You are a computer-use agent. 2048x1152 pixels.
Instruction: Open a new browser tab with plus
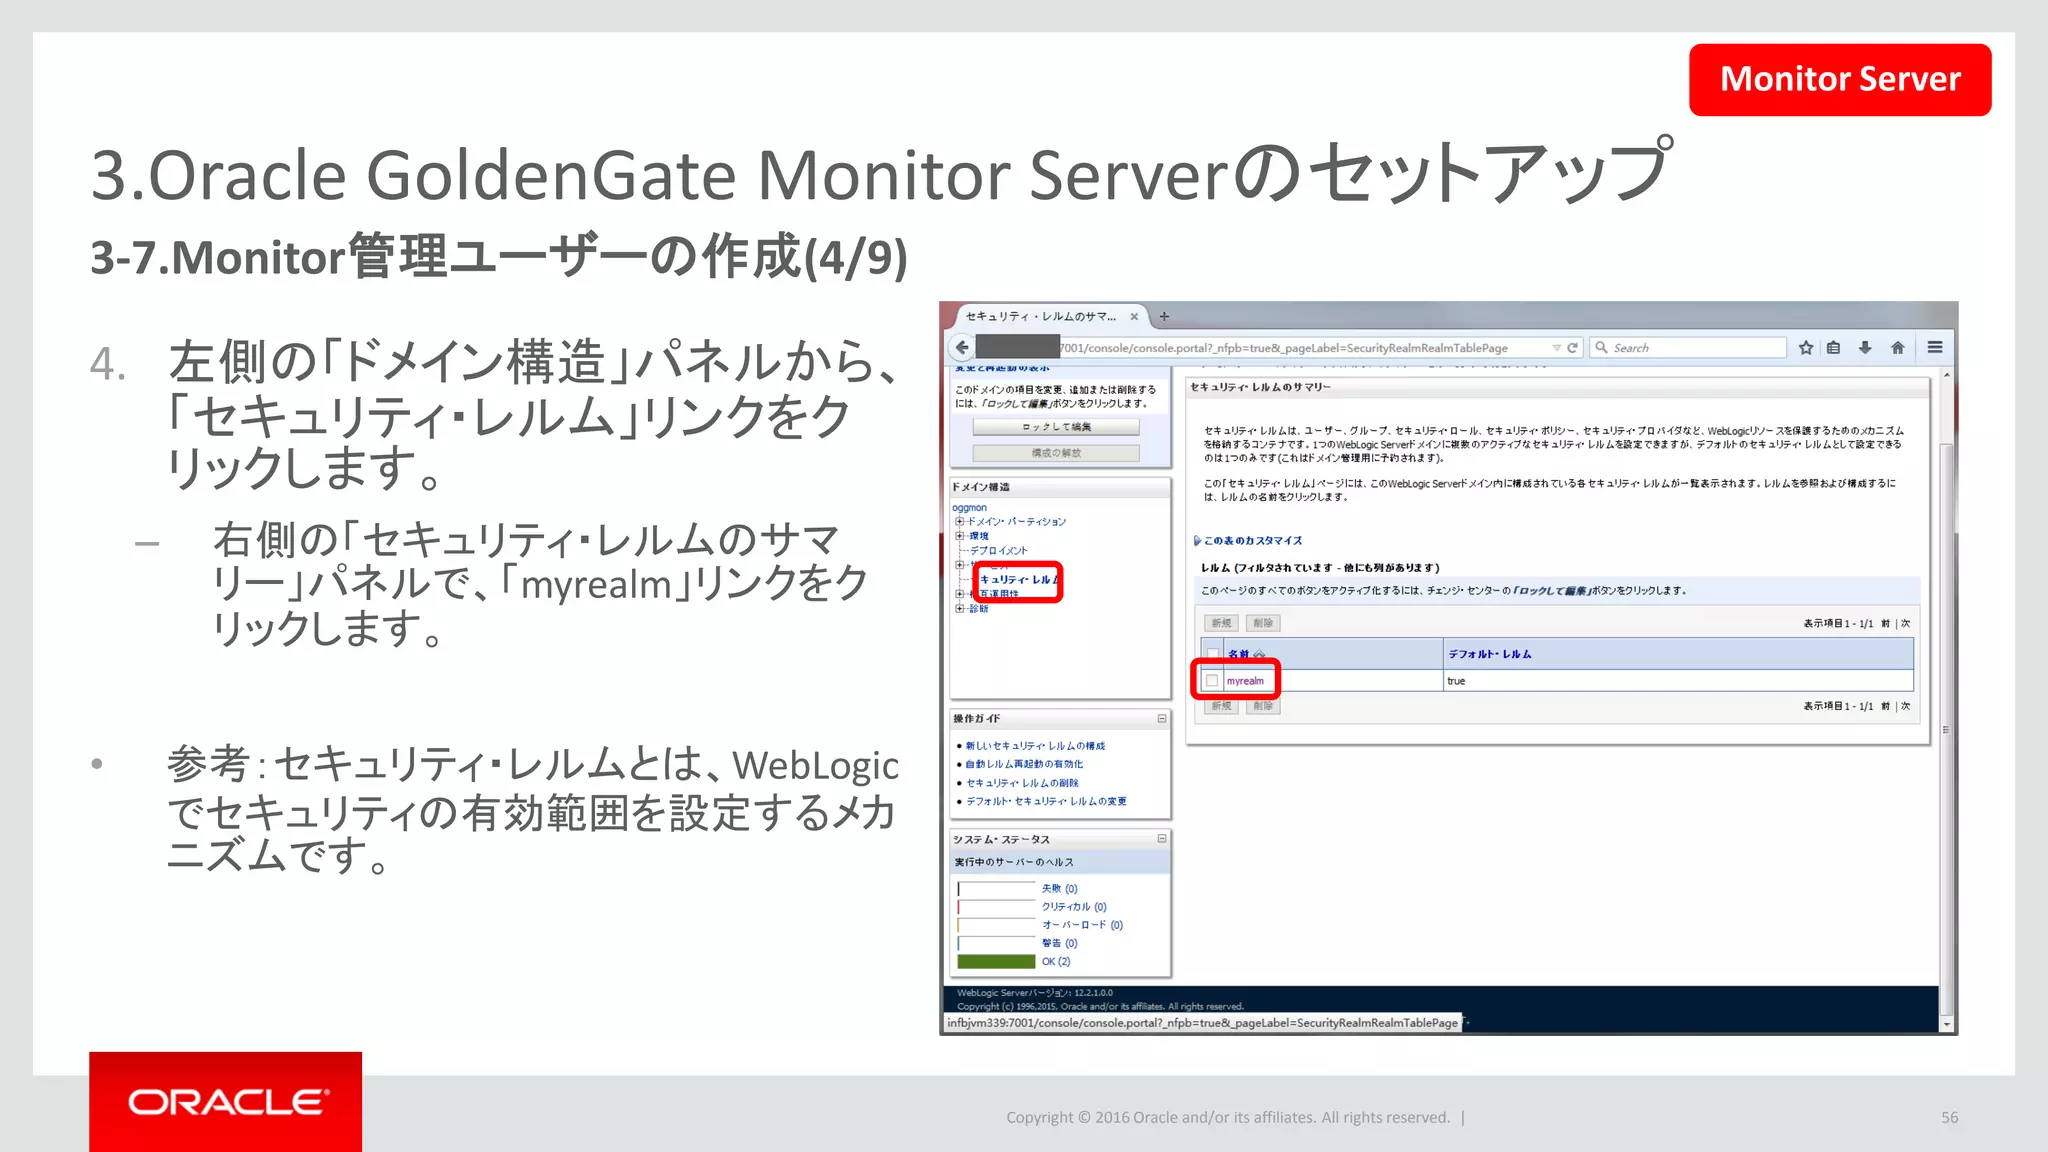tap(1164, 316)
